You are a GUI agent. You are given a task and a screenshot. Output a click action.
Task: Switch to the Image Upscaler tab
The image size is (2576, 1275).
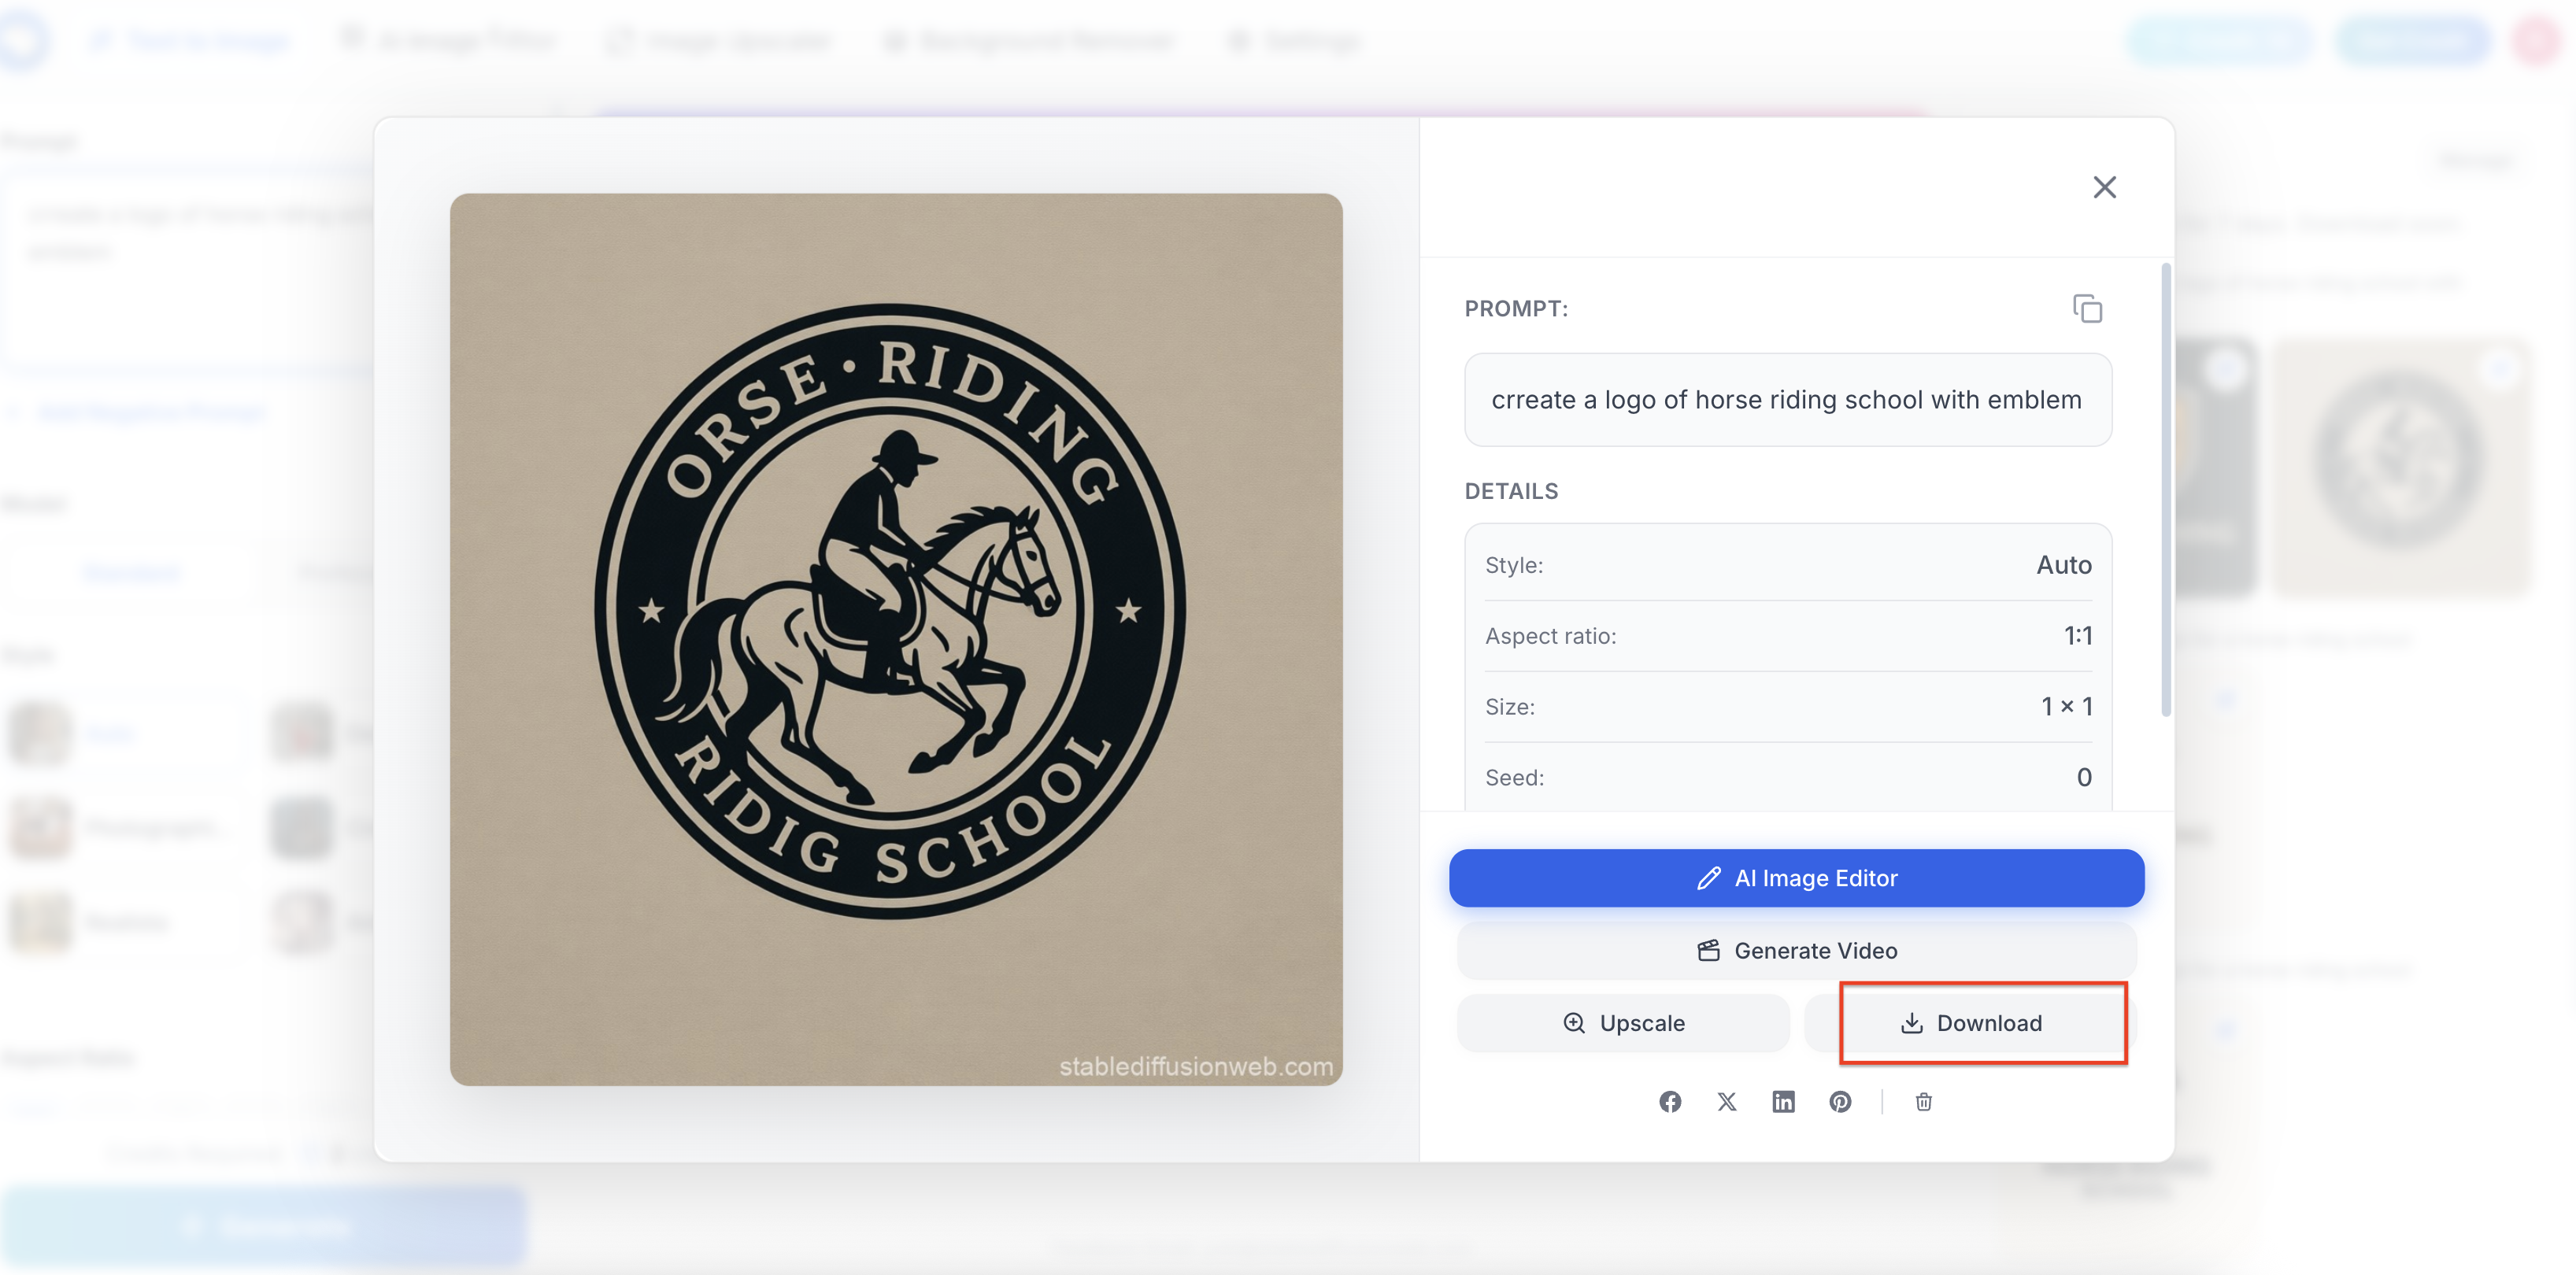(719, 40)
